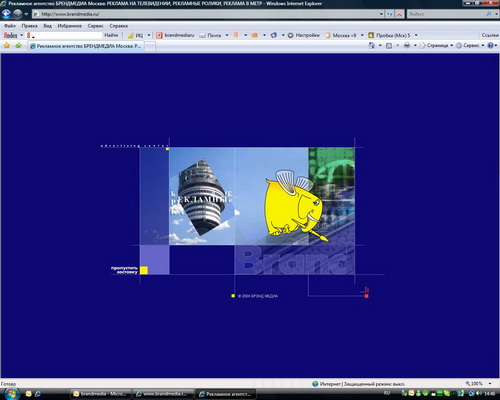Open the brandmedia - Microsoft taskbar window
The height and width of the screenshot is (400, 500).
[x=100, y=394]
